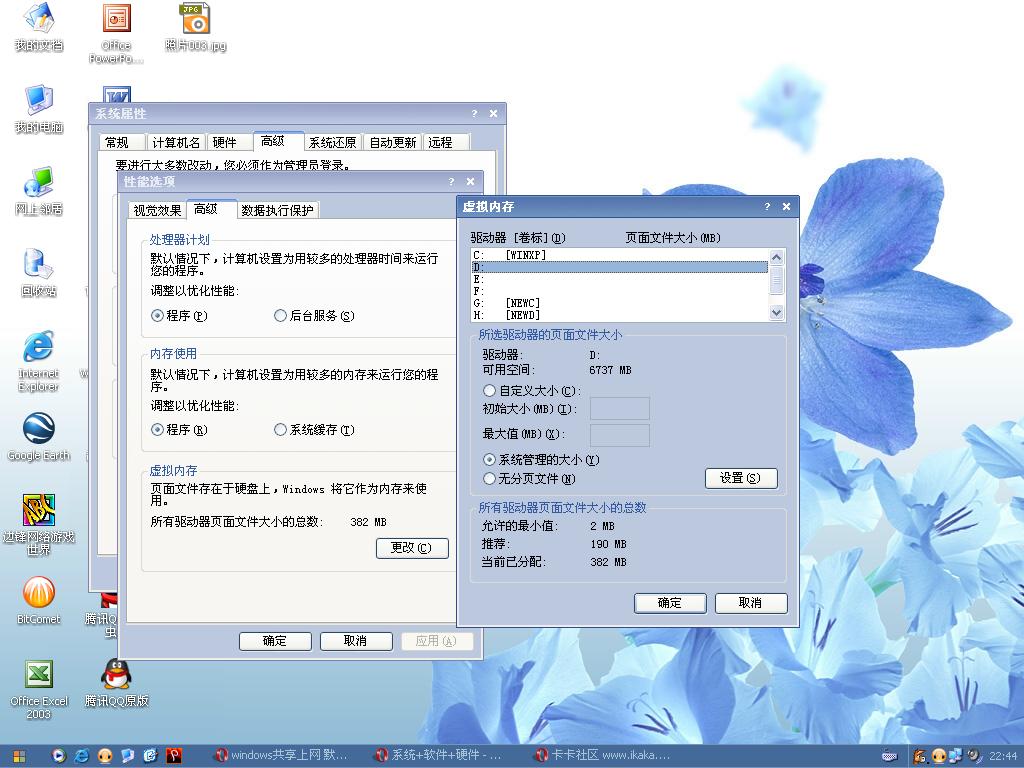Screen dimensions: 1024x768
Task: Click the help question mark in 系统属性 window
Action: click(x=475, y=114)
